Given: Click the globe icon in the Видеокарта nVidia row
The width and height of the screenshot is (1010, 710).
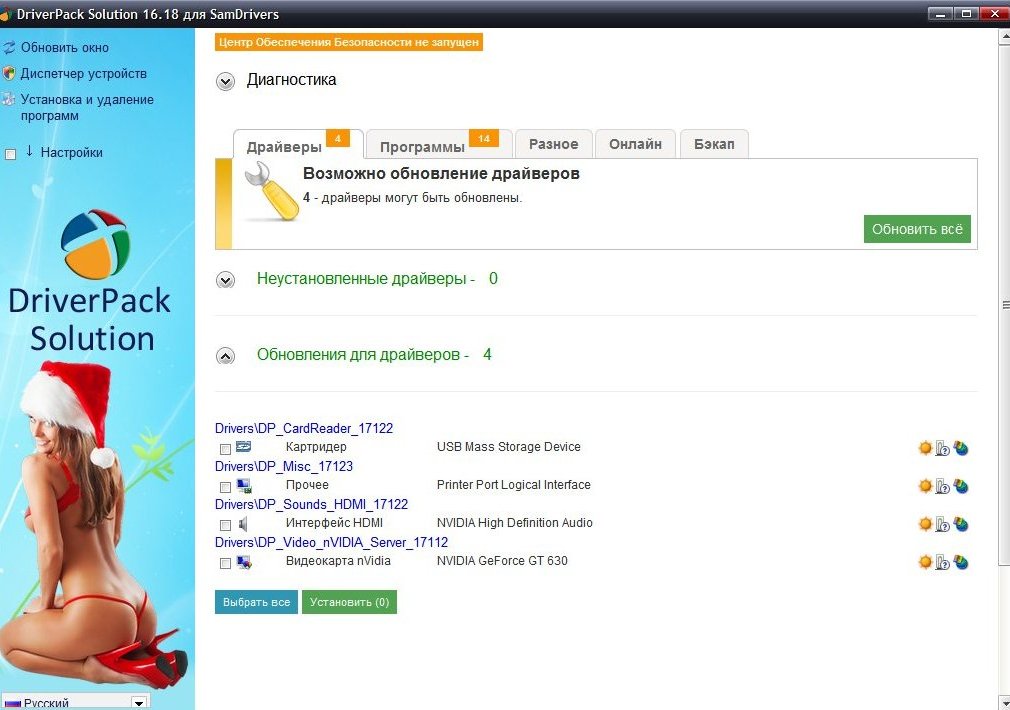Looking at the screenshot, I should 961,562.
